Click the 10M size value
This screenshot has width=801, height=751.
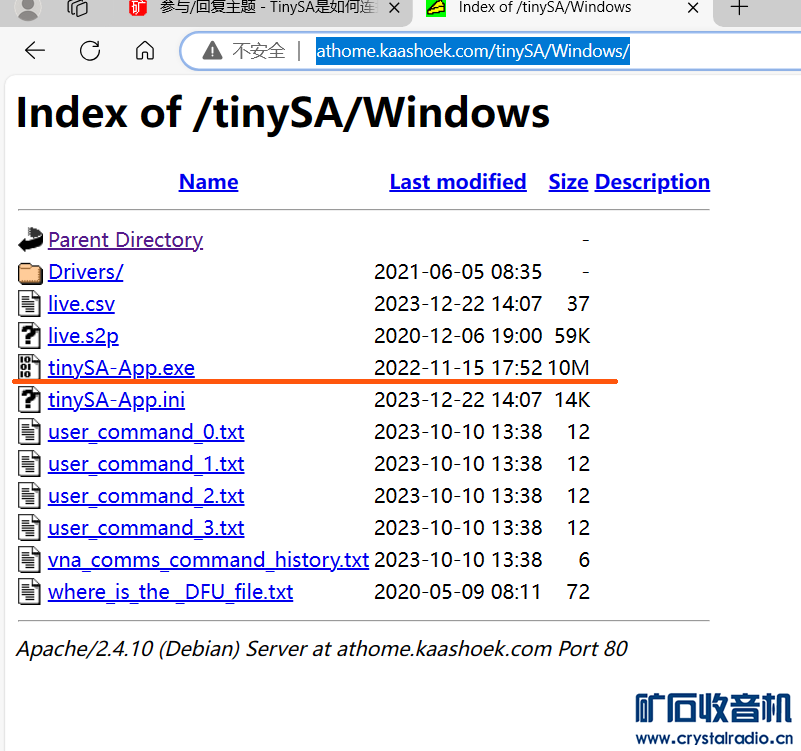tap(569, 368)
